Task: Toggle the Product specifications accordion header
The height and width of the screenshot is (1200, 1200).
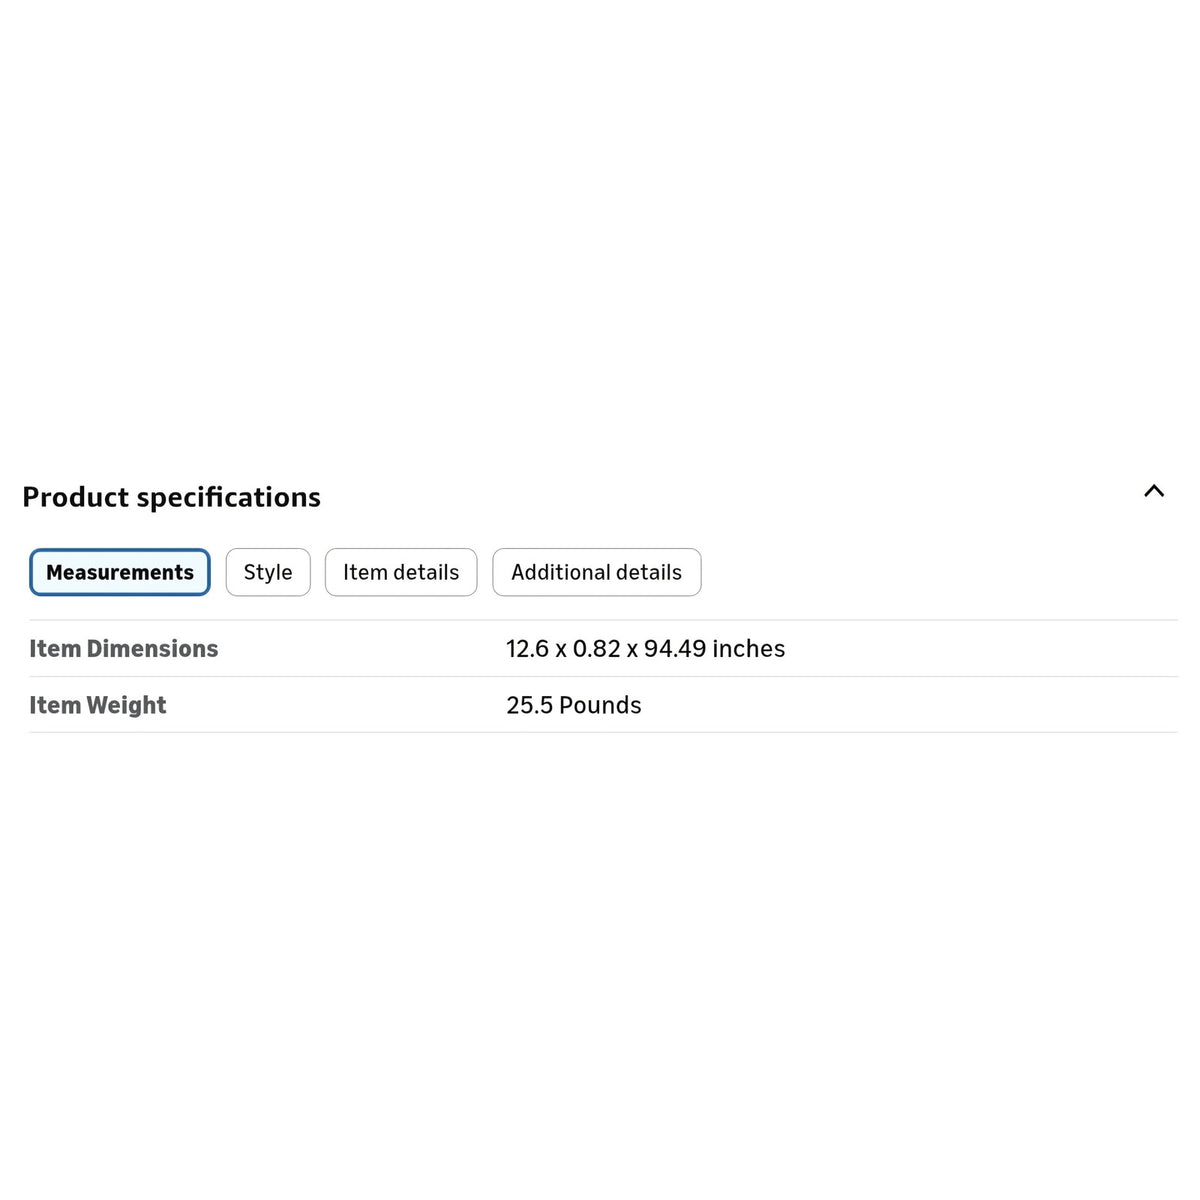Action: click(600, 497)
